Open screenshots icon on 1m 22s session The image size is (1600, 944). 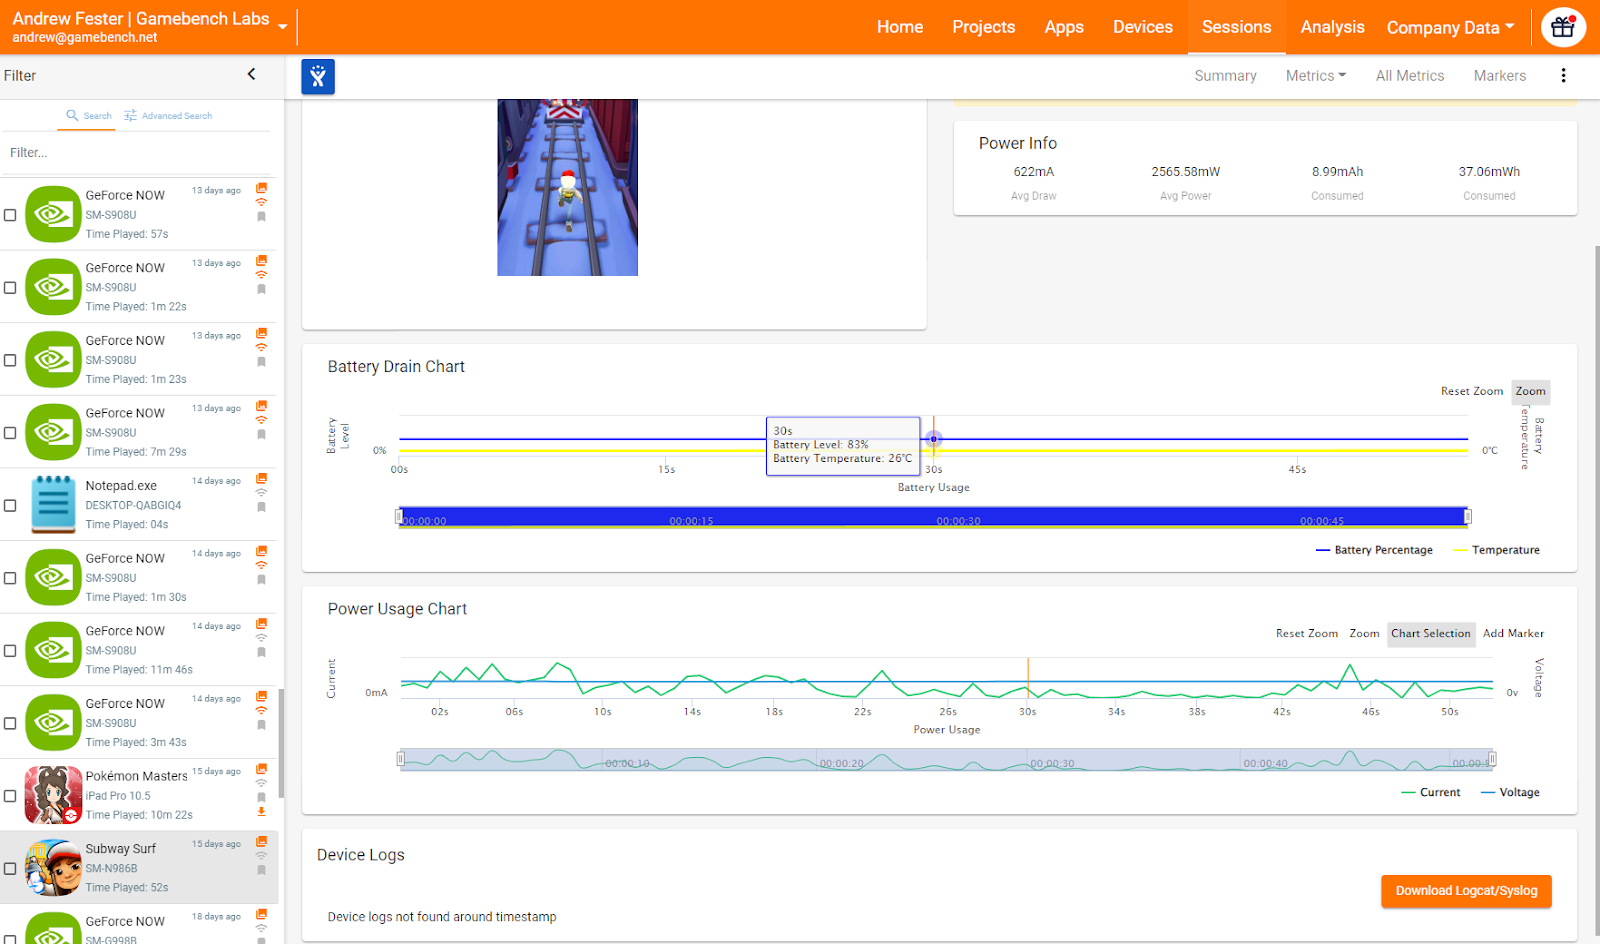coord(261,261)
